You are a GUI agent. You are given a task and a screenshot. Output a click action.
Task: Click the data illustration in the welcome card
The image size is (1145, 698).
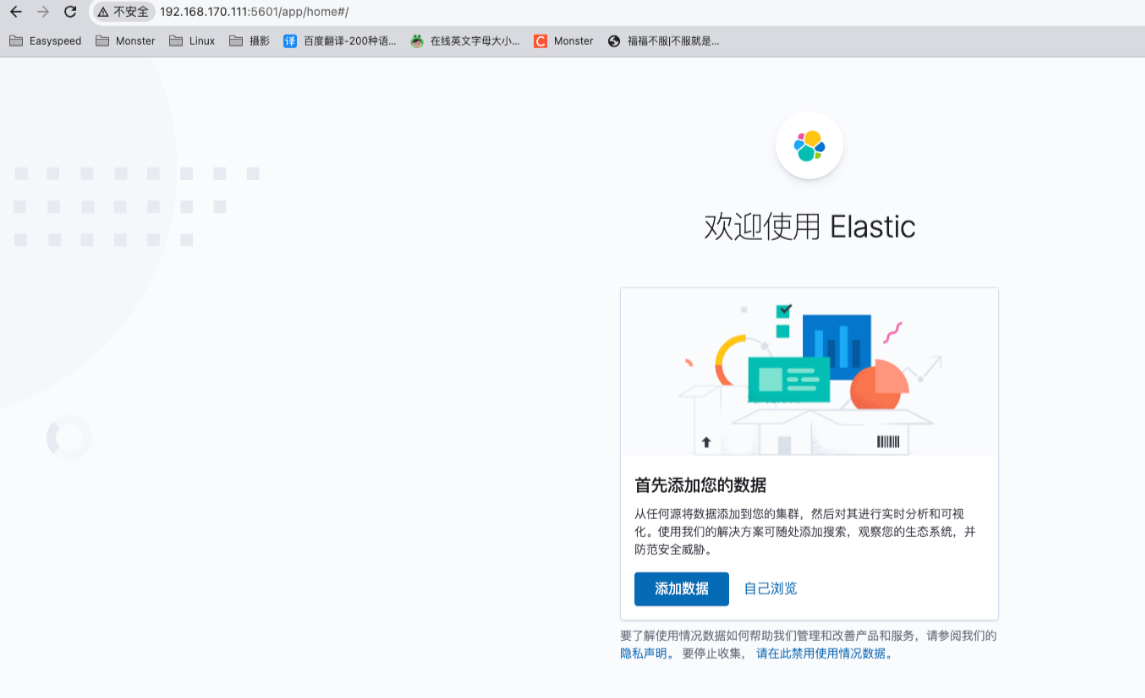[x=809, y=372]
